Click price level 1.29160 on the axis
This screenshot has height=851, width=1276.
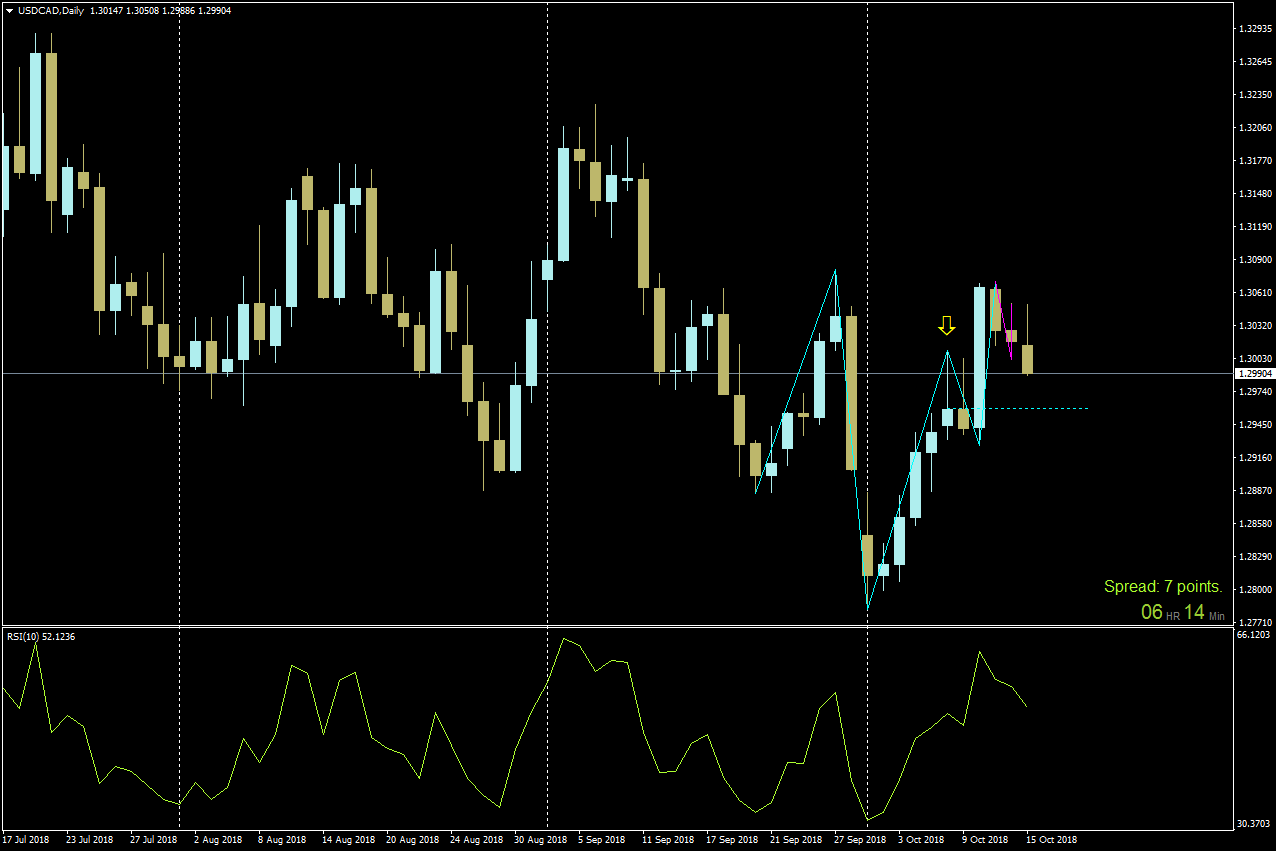click(x=1254, y=458)
